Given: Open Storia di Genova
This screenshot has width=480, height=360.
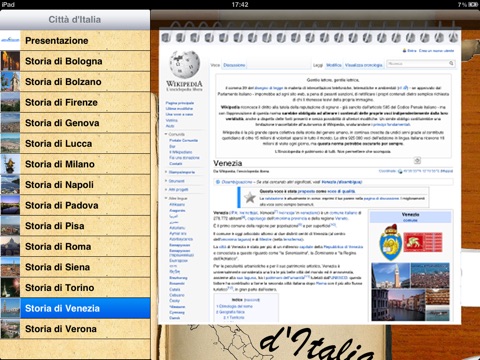Looking at the screenshot, I should tap(75, 123).
